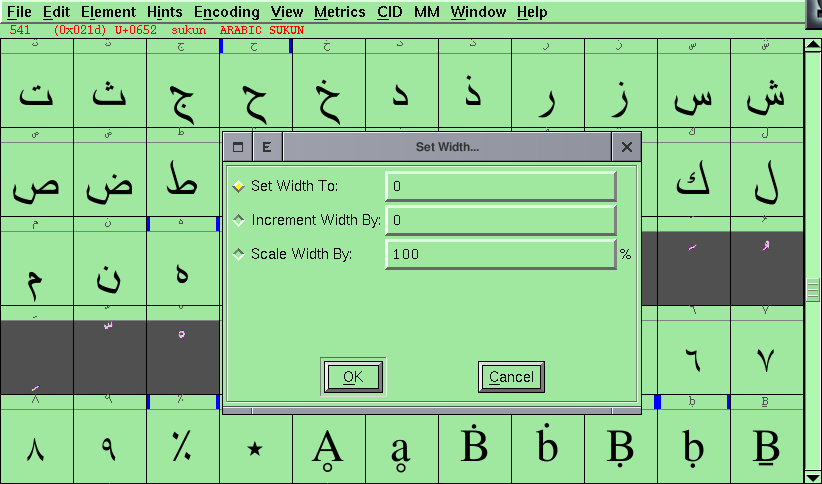This screenshot has width=822, height=484.
Task: Select the Increment Width By option
Action: coord(238,220)
